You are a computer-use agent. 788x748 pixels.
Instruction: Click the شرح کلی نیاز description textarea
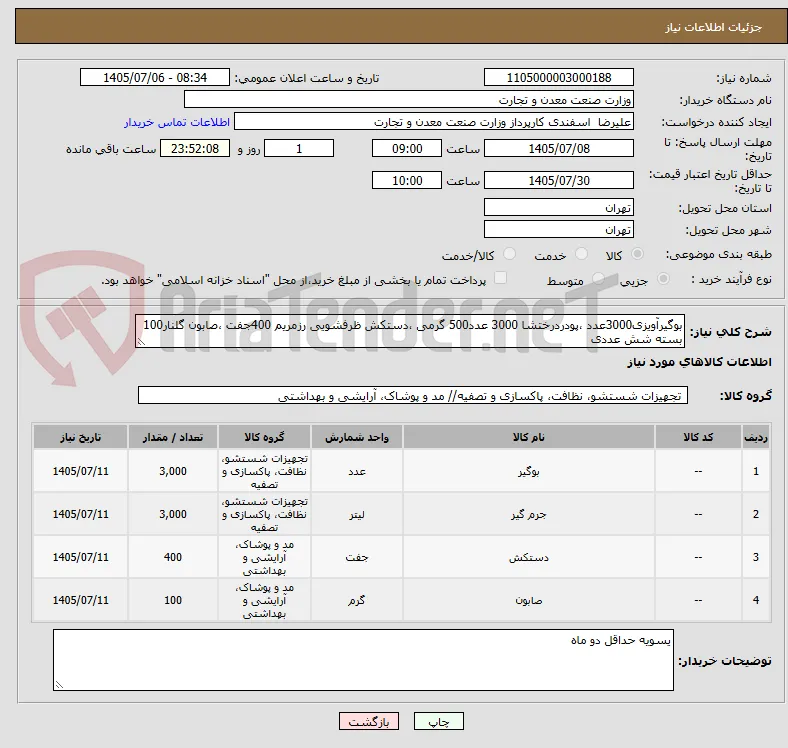tap(410, 331)
